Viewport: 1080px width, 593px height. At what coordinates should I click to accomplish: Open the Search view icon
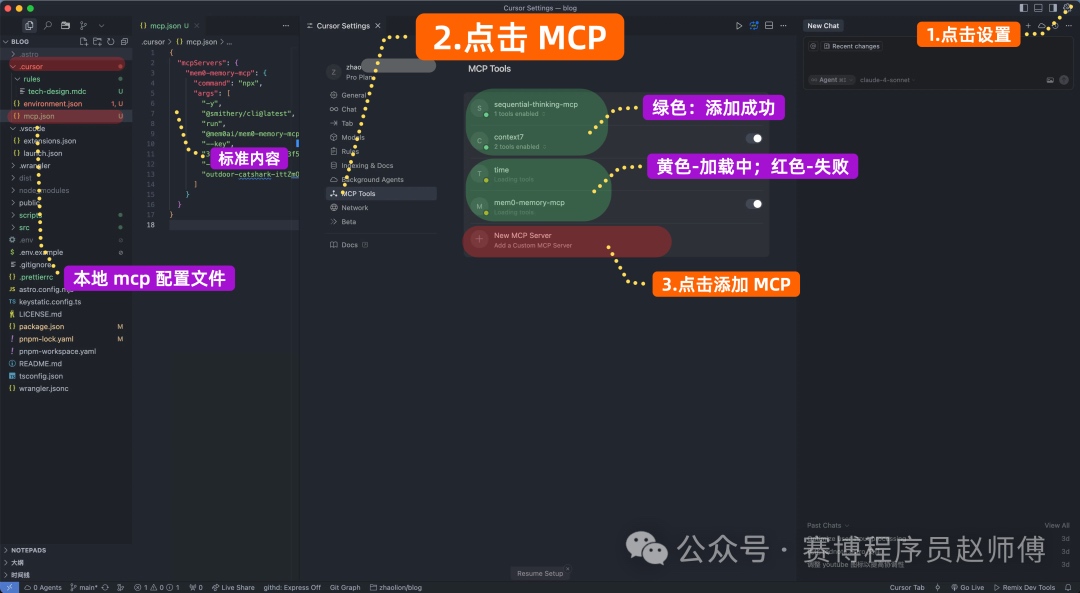coord(48,25)
